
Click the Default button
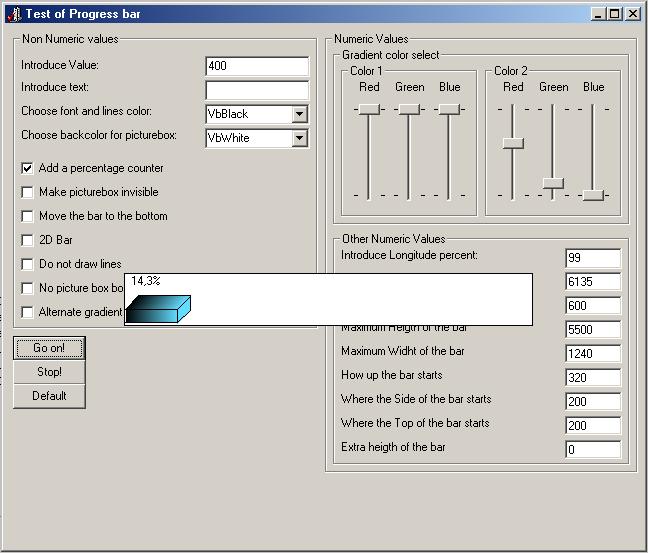click(x=49, y=396)
